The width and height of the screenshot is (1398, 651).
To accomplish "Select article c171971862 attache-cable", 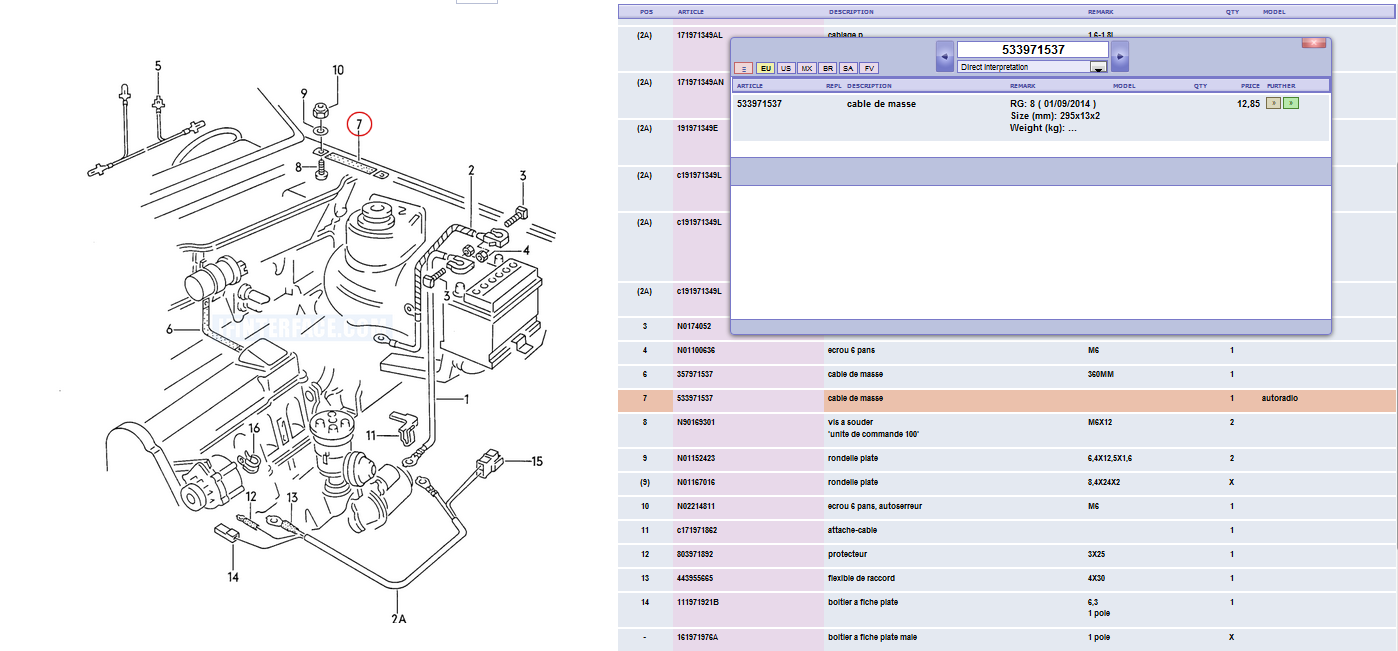I will pos(1007,531).
